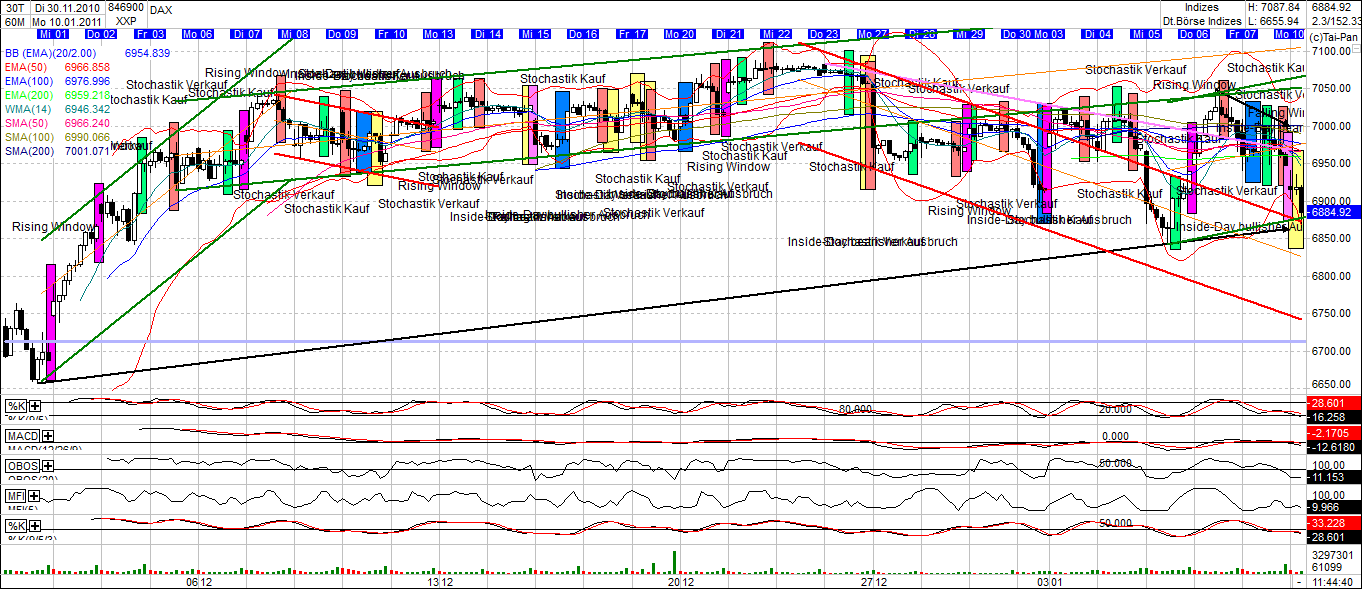Image resolution: width=1362 pixels, height=589 pixels.
Task: Select the 60M timeframe cell
Action: pos(16,22)
